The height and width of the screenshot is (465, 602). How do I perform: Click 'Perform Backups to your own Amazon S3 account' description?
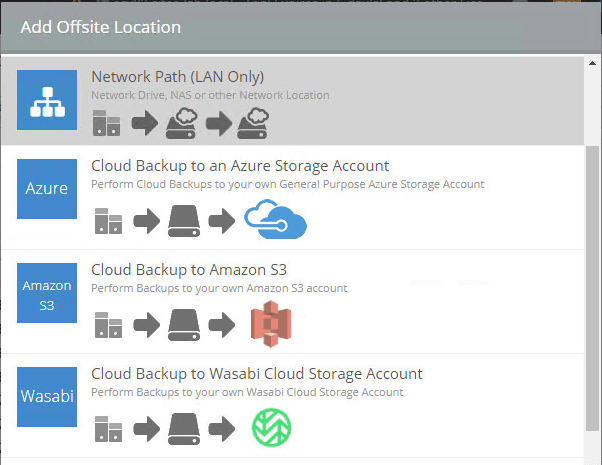coord(219,288)
